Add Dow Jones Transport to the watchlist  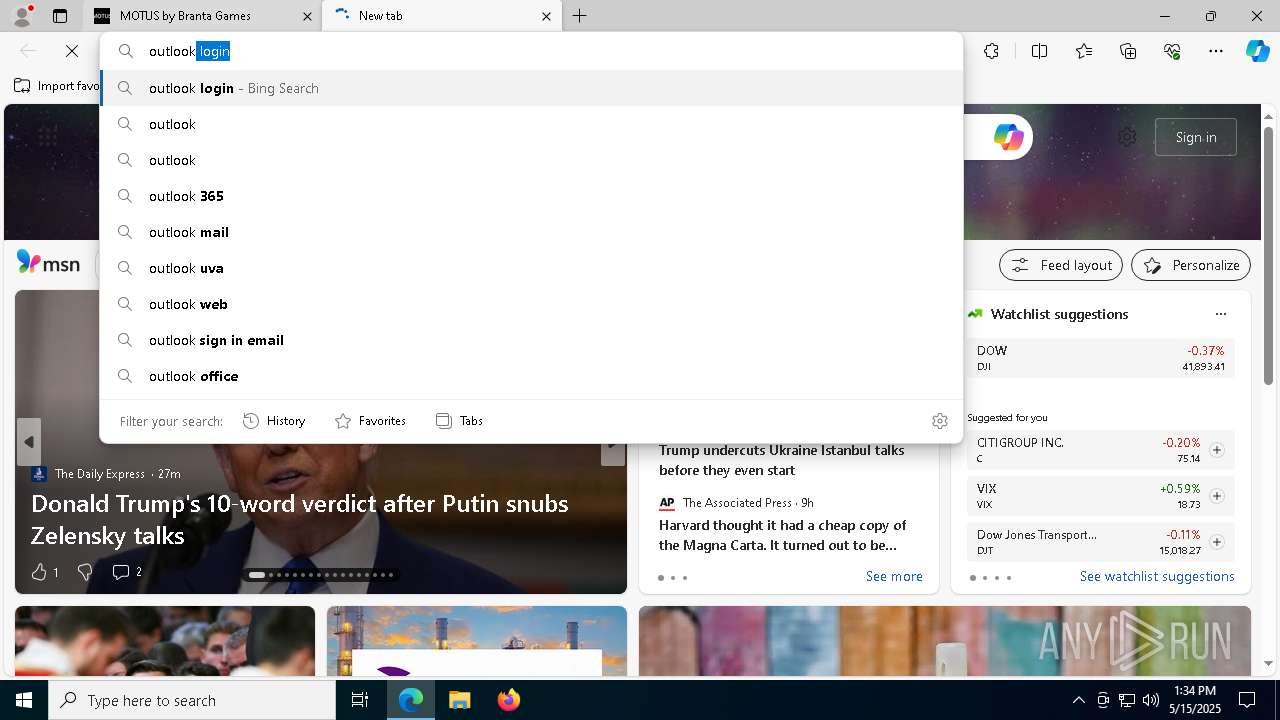tap(1216, 542)
